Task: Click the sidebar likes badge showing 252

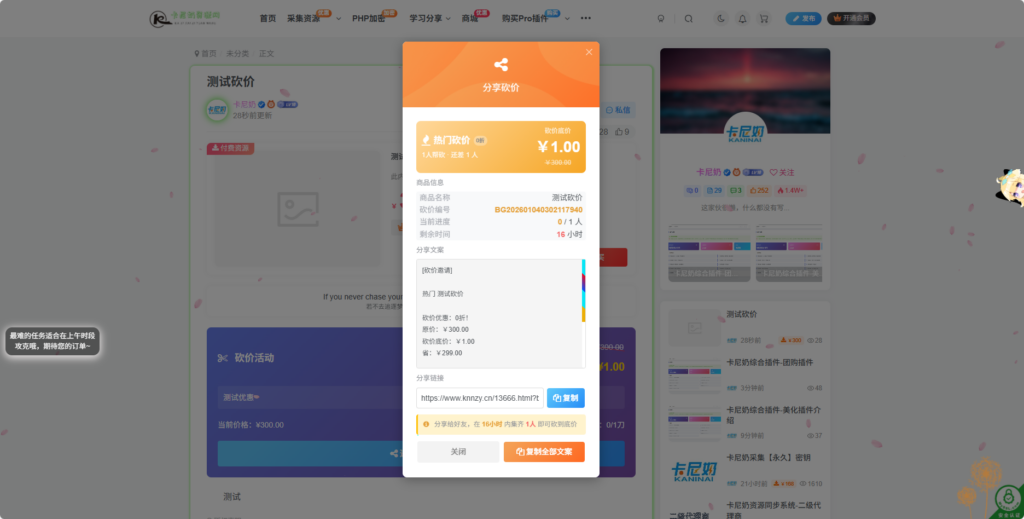Action: click(760, 191)
